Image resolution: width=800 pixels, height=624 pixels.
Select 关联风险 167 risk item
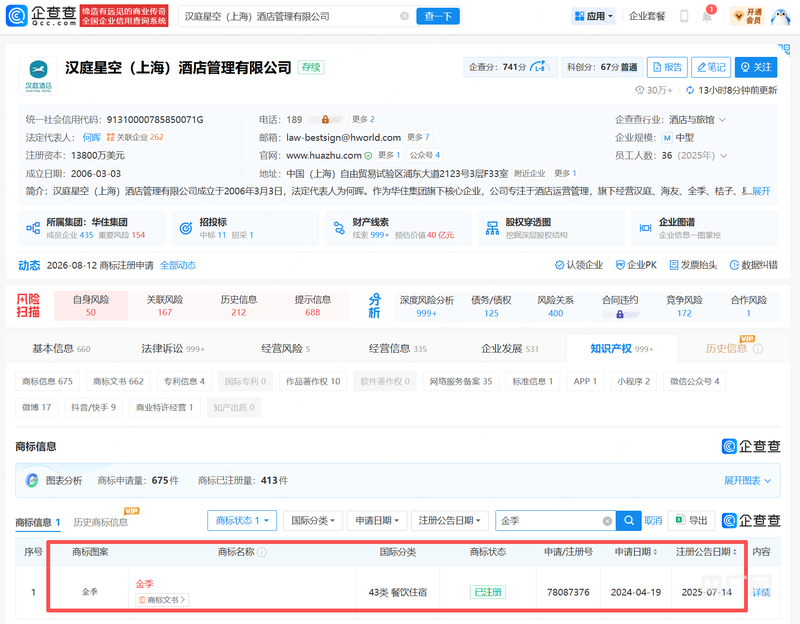coord(165,306)
